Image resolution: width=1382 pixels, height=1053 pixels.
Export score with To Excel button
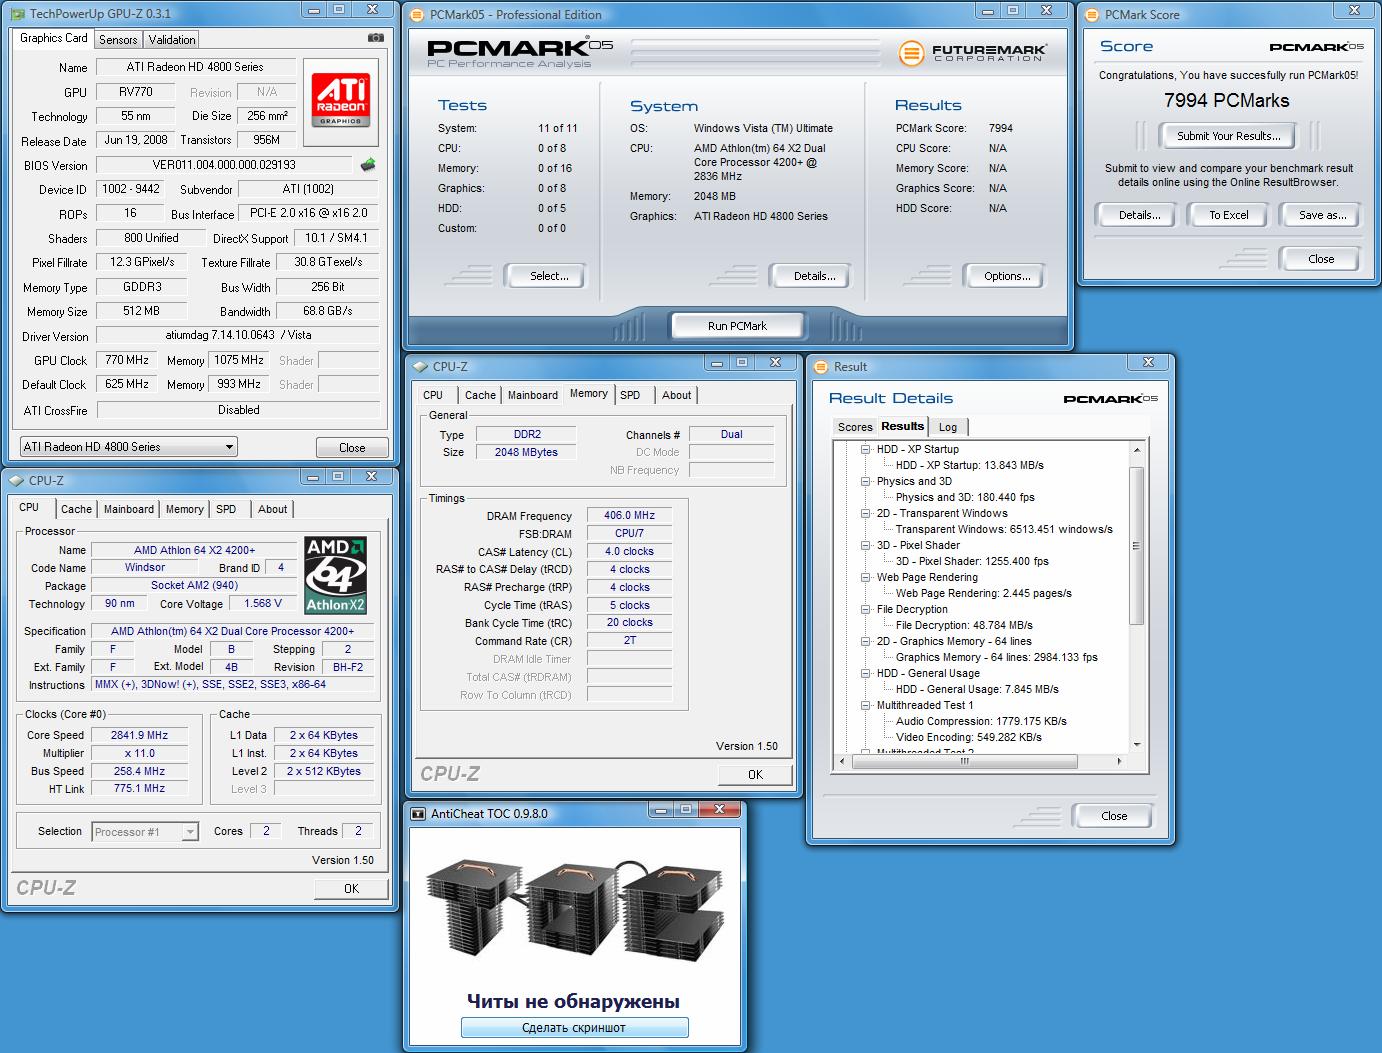(1229, 215)
